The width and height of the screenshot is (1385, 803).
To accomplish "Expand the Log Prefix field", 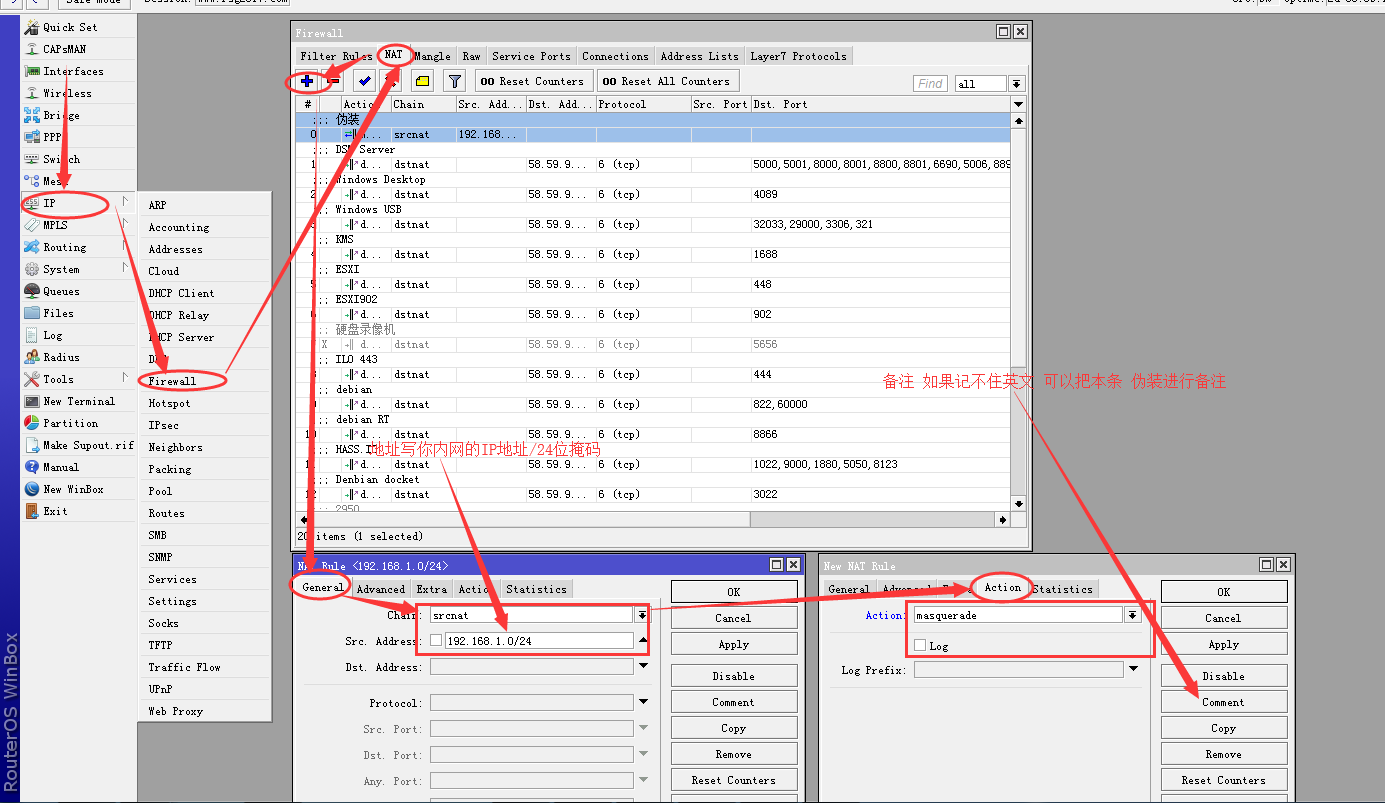I will pyautogui.click(x=1133, y=669).
